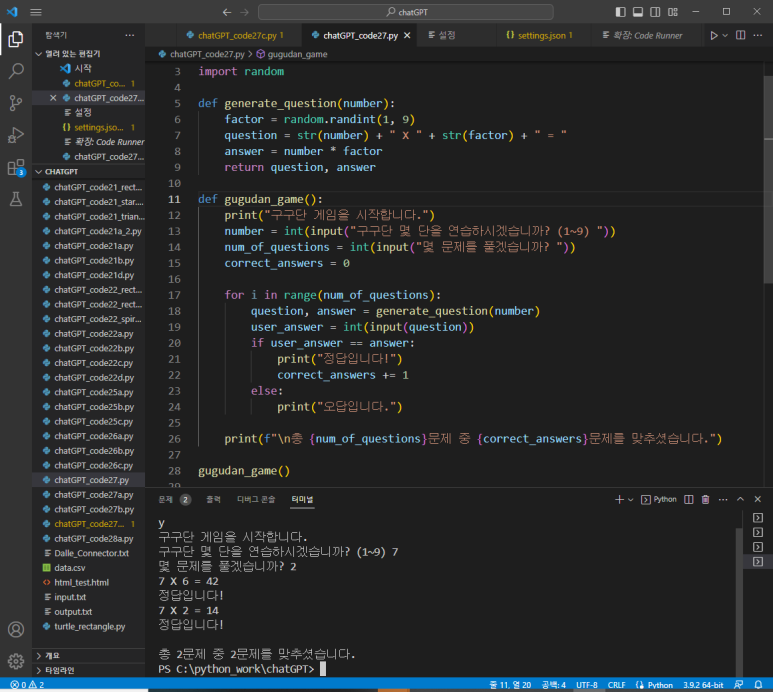This screenshot has height=692, width=773.
Task: Open data.csv in the file tree
Action: pos(89,568)
